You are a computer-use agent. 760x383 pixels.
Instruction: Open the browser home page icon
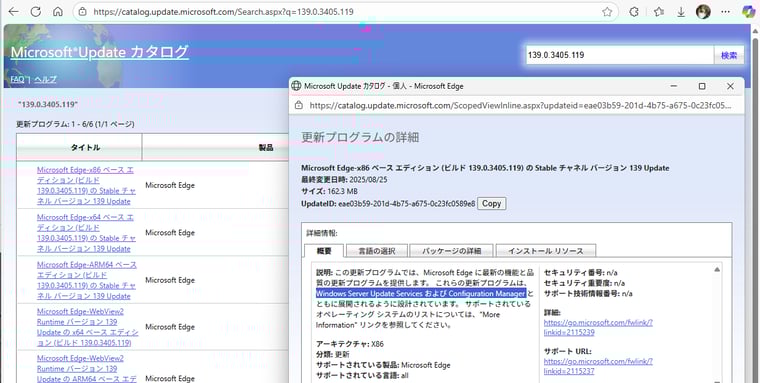[58, 12]
